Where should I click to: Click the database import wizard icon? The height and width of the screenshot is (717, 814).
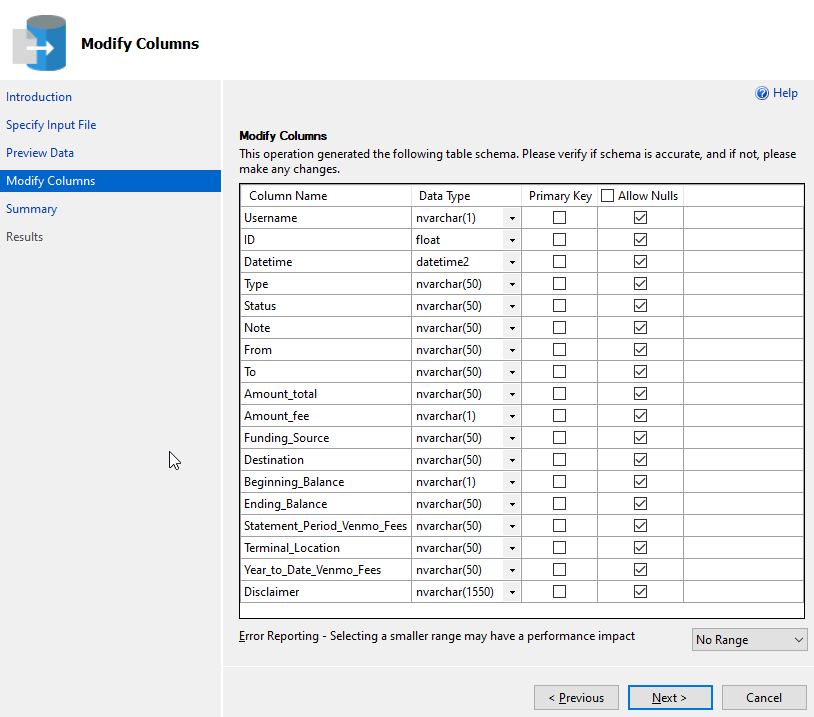(40, 44)
